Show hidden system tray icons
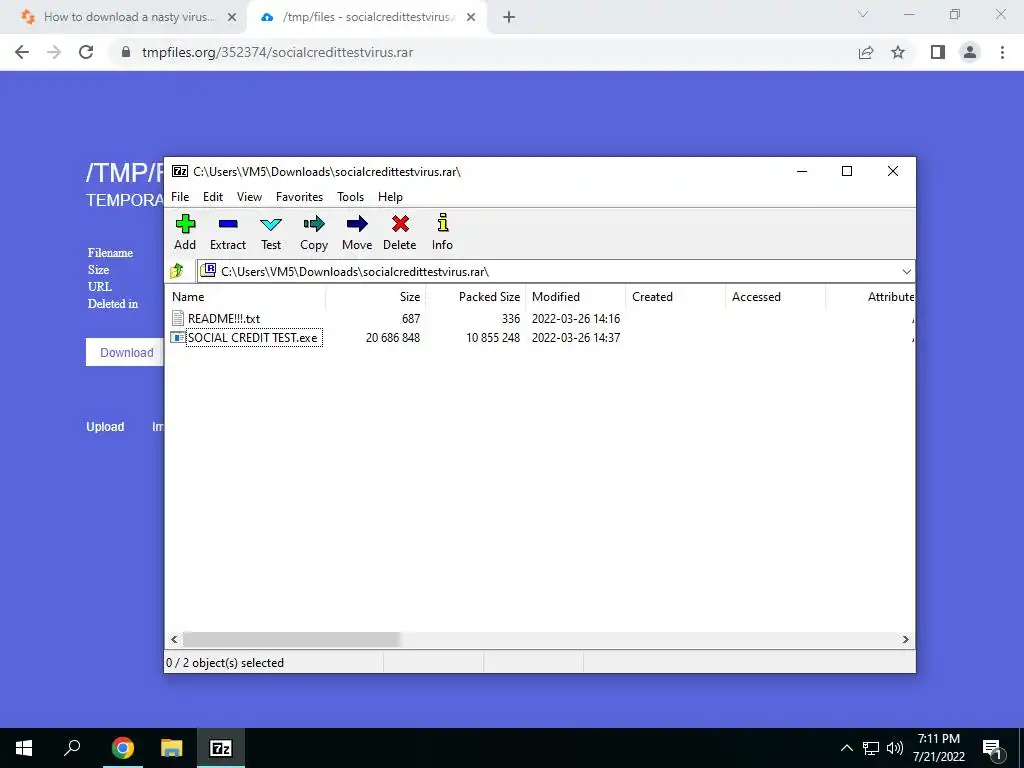 846,748
